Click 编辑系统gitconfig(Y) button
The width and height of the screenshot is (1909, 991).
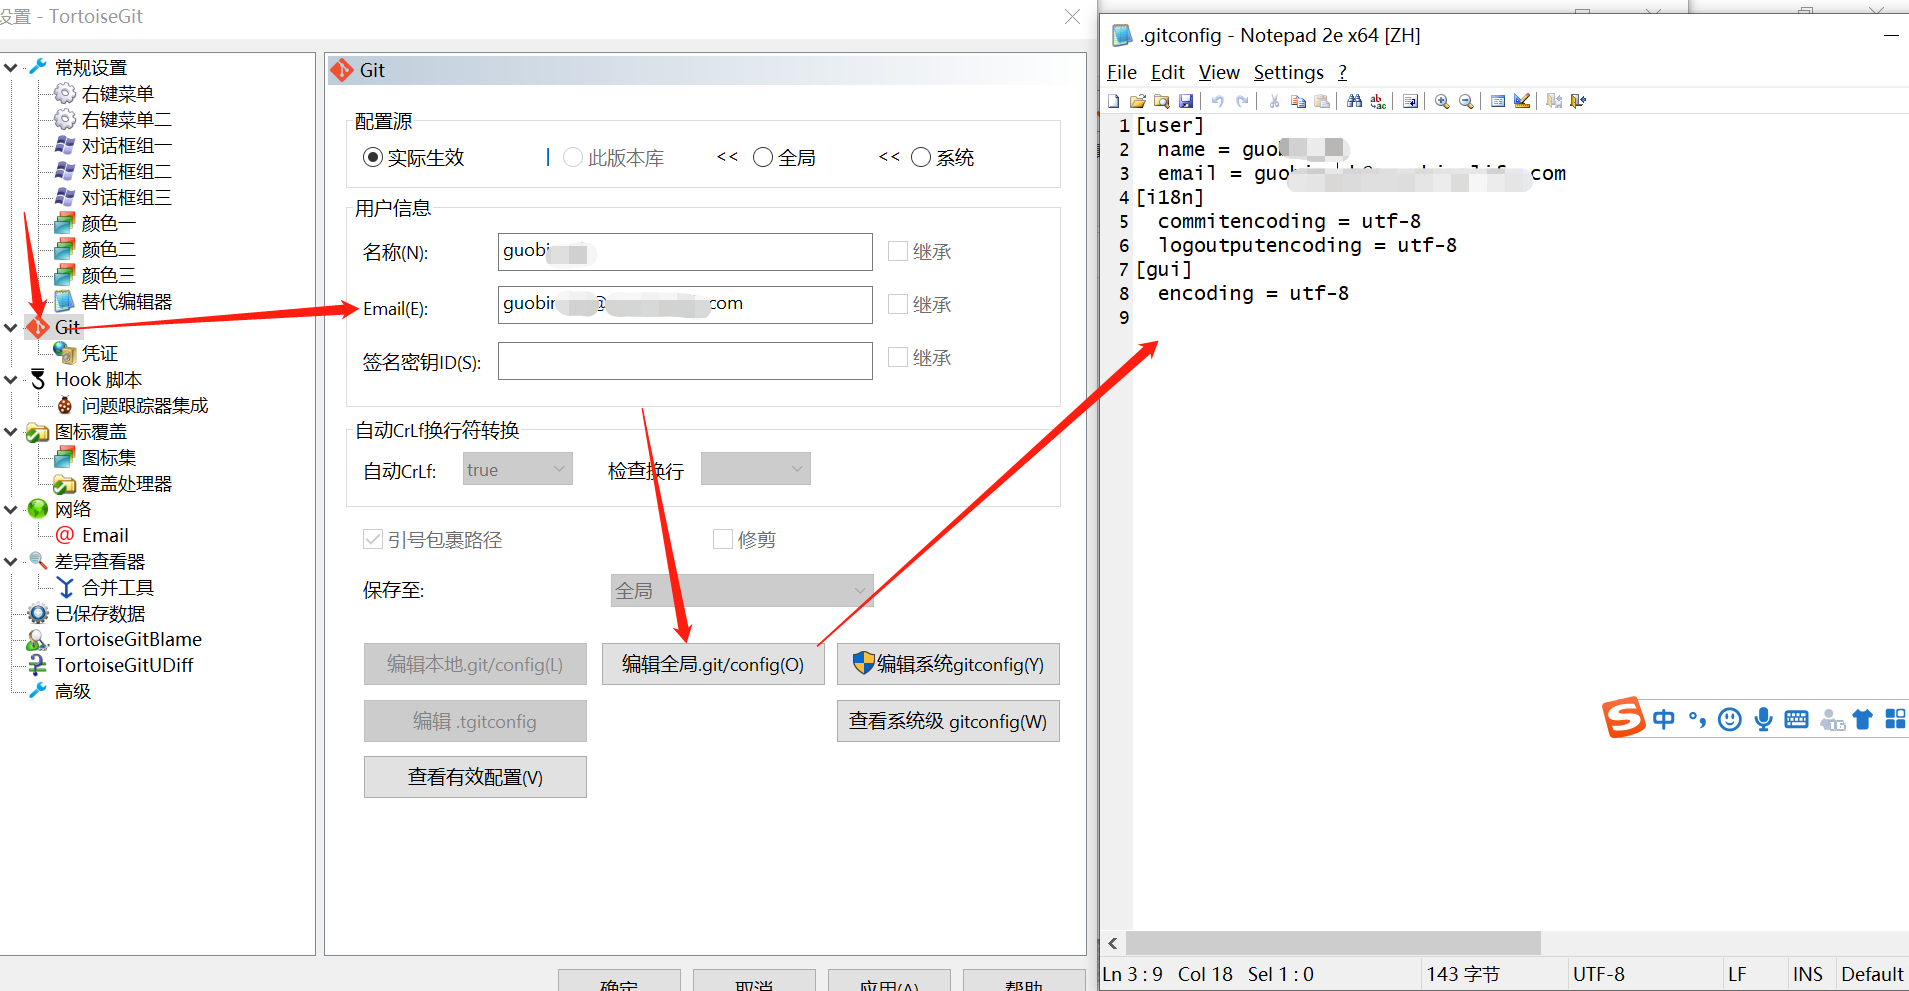pyautogui.click(x=948, y=664)
